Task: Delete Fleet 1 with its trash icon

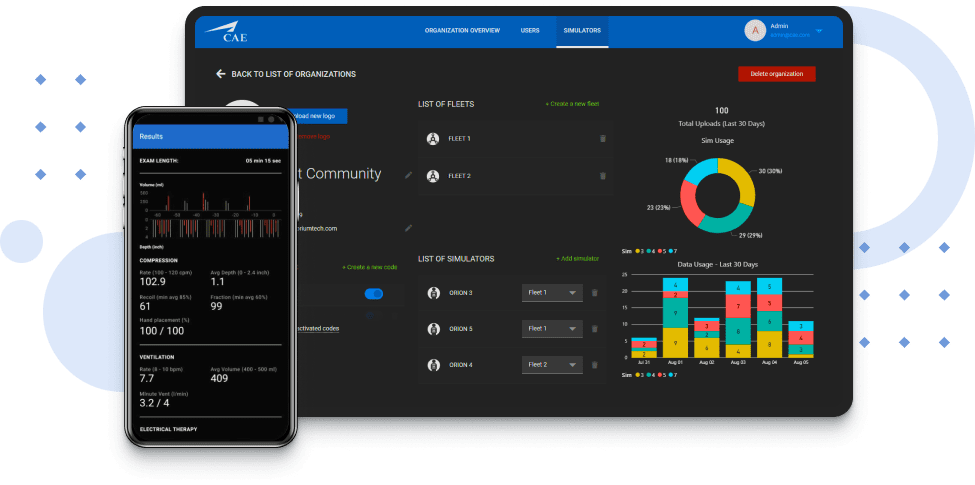Action: (x=603, y=139)
